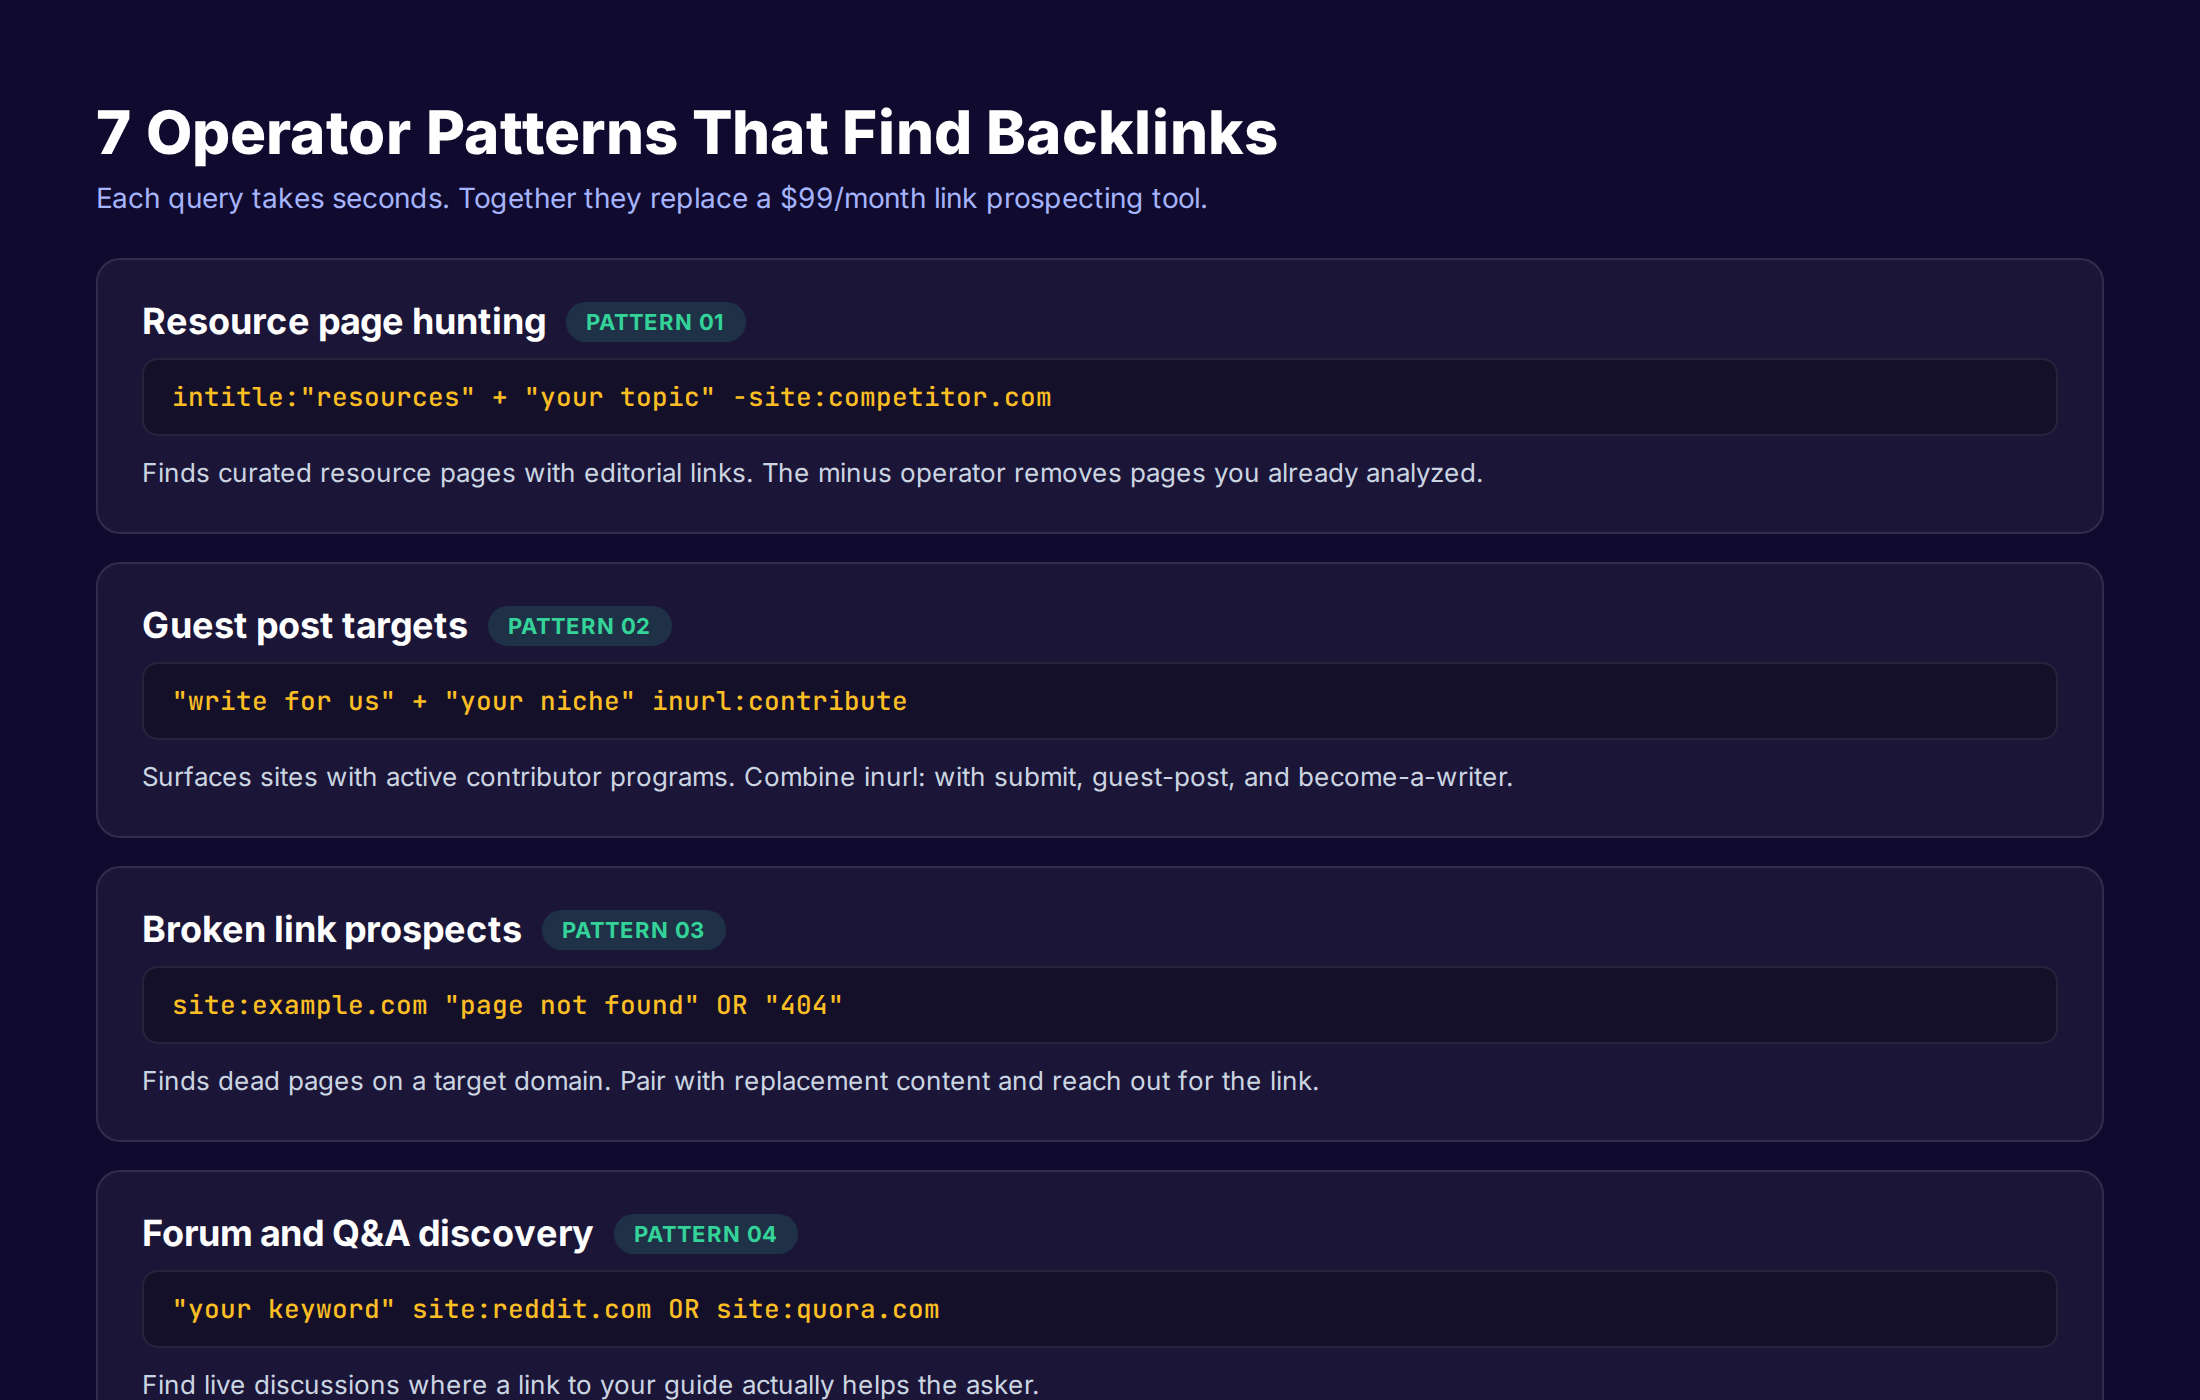Click the PATTERN 04 badge
The height and width of the screenshot is (1400, 2200).
coord(705,1234)
